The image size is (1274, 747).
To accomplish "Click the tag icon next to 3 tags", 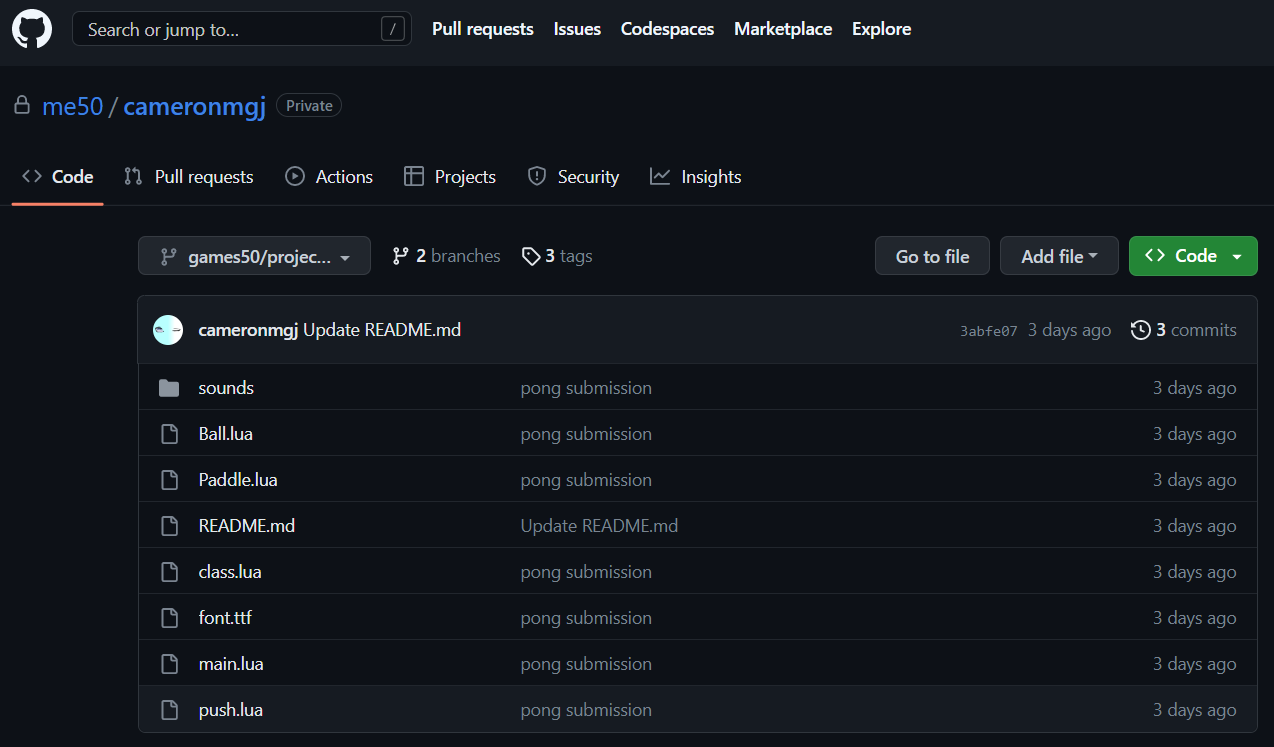I will tap(531, 256).
